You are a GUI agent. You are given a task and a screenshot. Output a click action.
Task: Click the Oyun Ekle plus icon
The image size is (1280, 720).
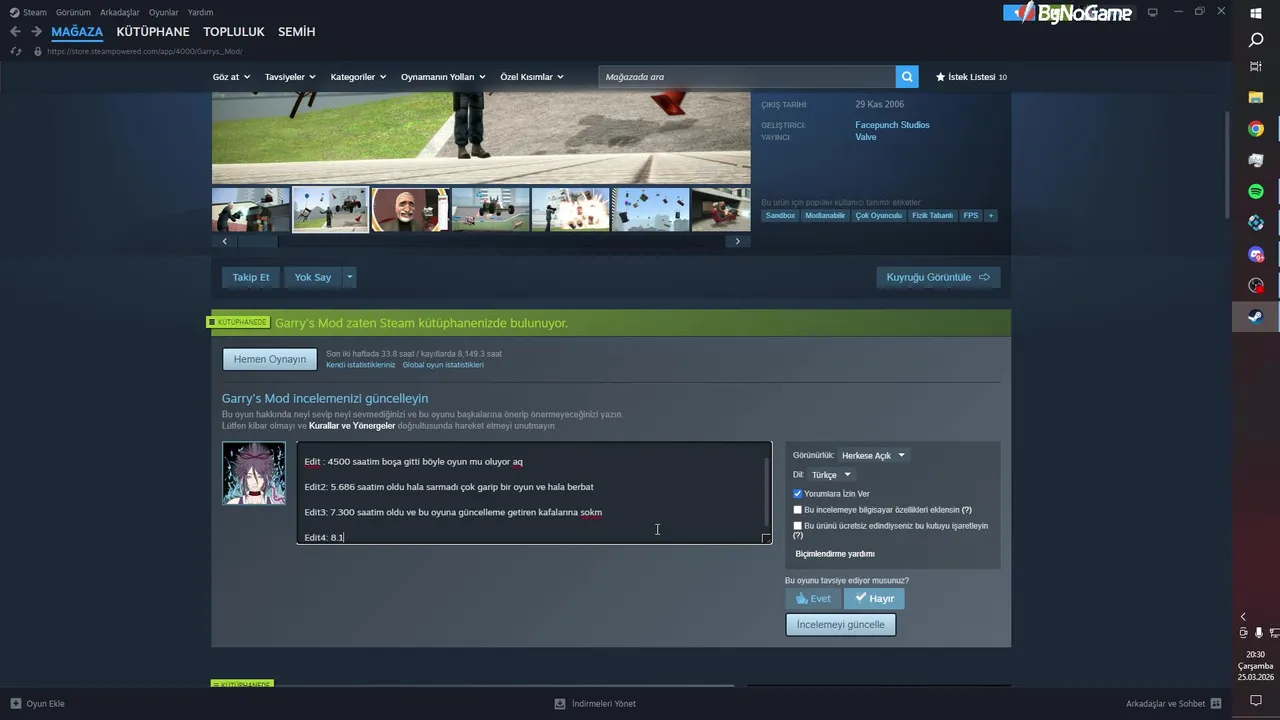click(x=16, y=703)
